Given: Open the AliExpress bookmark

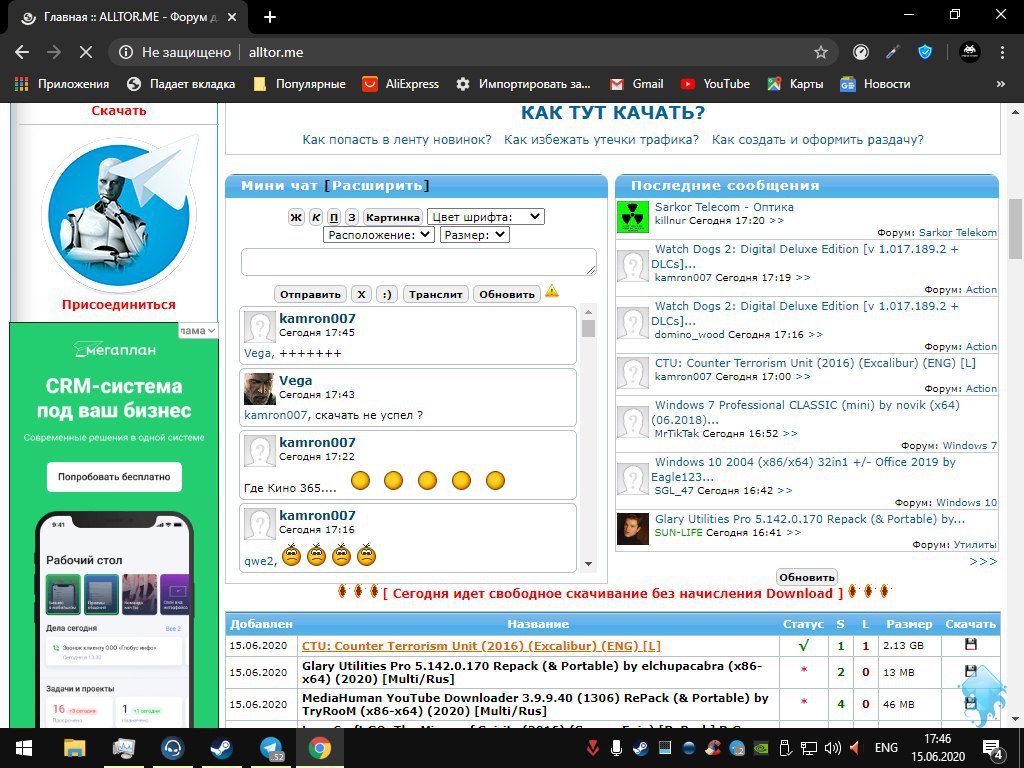Looking at the screenshot, I should tap(401, 84).
